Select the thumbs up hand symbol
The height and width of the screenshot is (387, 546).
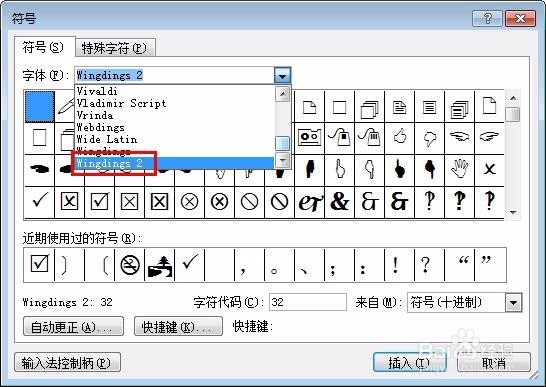point(399,138)
